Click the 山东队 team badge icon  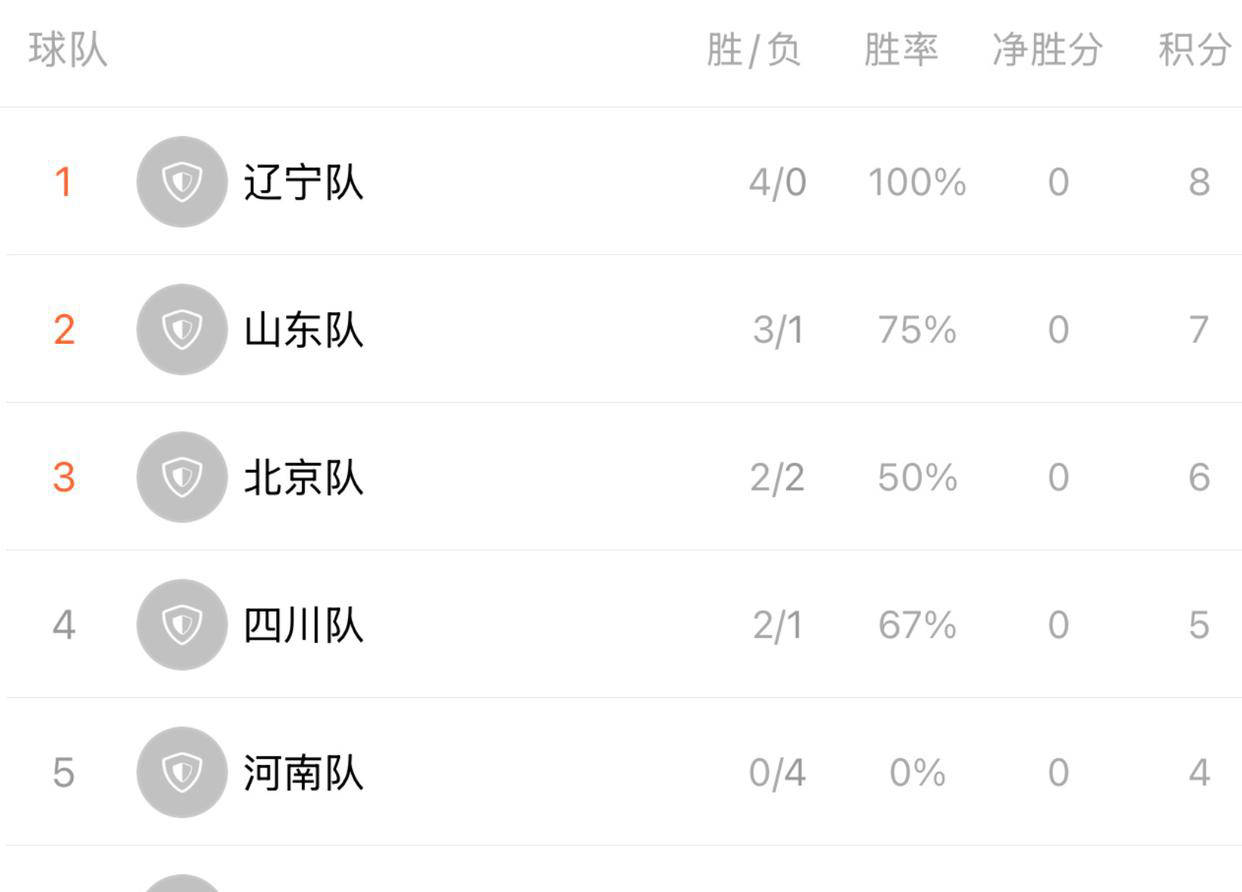[181, 329]
